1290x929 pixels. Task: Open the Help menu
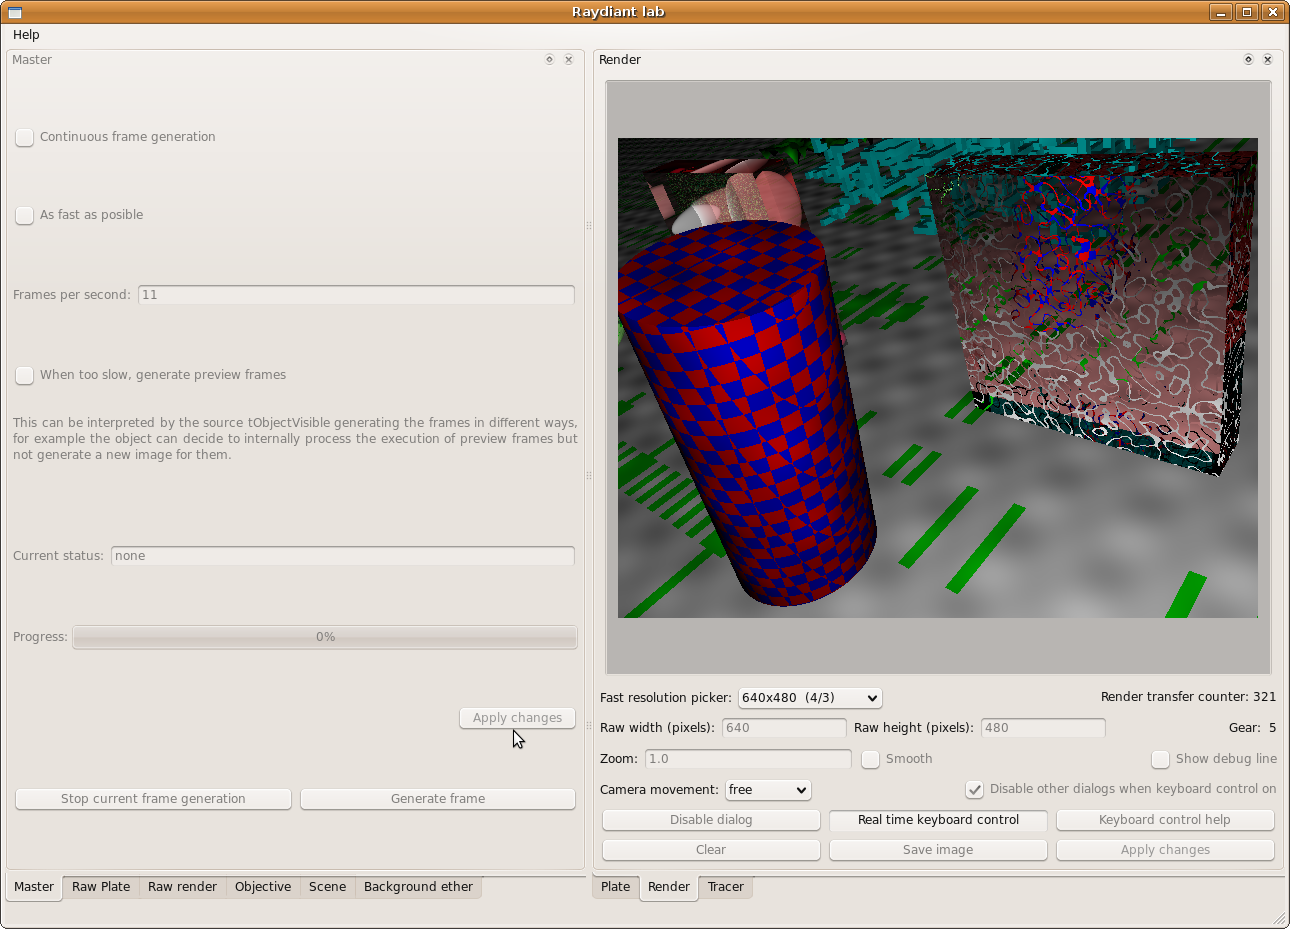pos(26,35)
